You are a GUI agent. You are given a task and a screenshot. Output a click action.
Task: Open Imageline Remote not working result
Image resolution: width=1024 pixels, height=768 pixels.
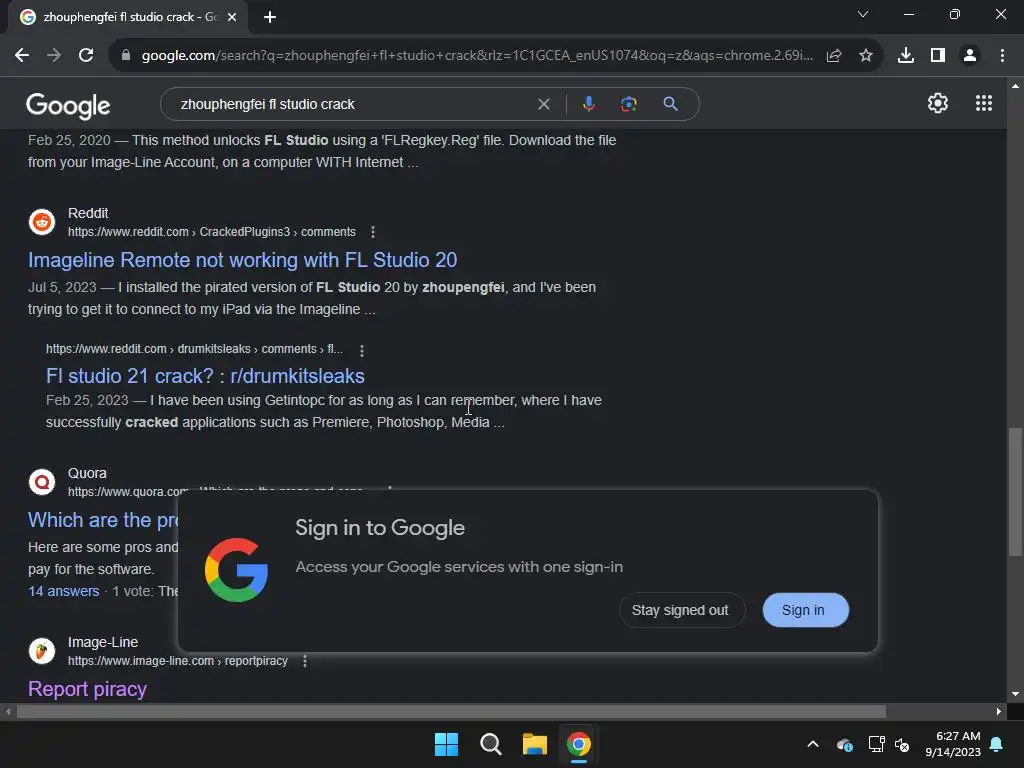(242, 260)
